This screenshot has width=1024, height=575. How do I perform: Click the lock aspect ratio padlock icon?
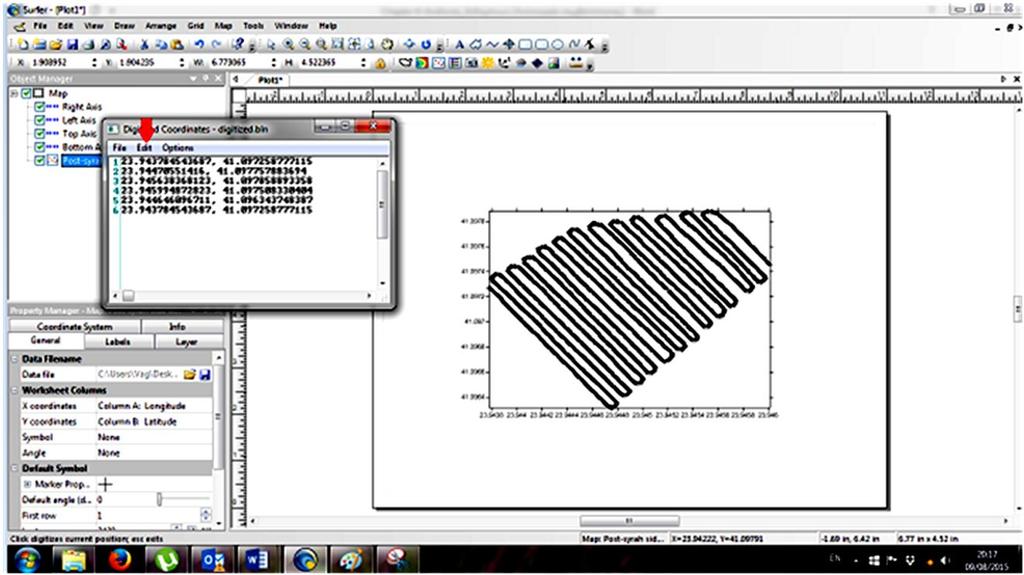click(x=379, y=63)
